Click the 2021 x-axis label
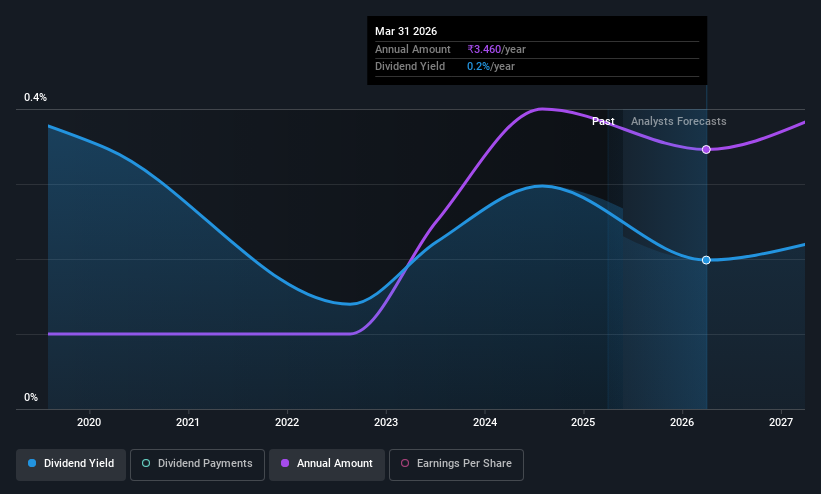This screenshot has width=821, height=494. (x=188, y=422)
